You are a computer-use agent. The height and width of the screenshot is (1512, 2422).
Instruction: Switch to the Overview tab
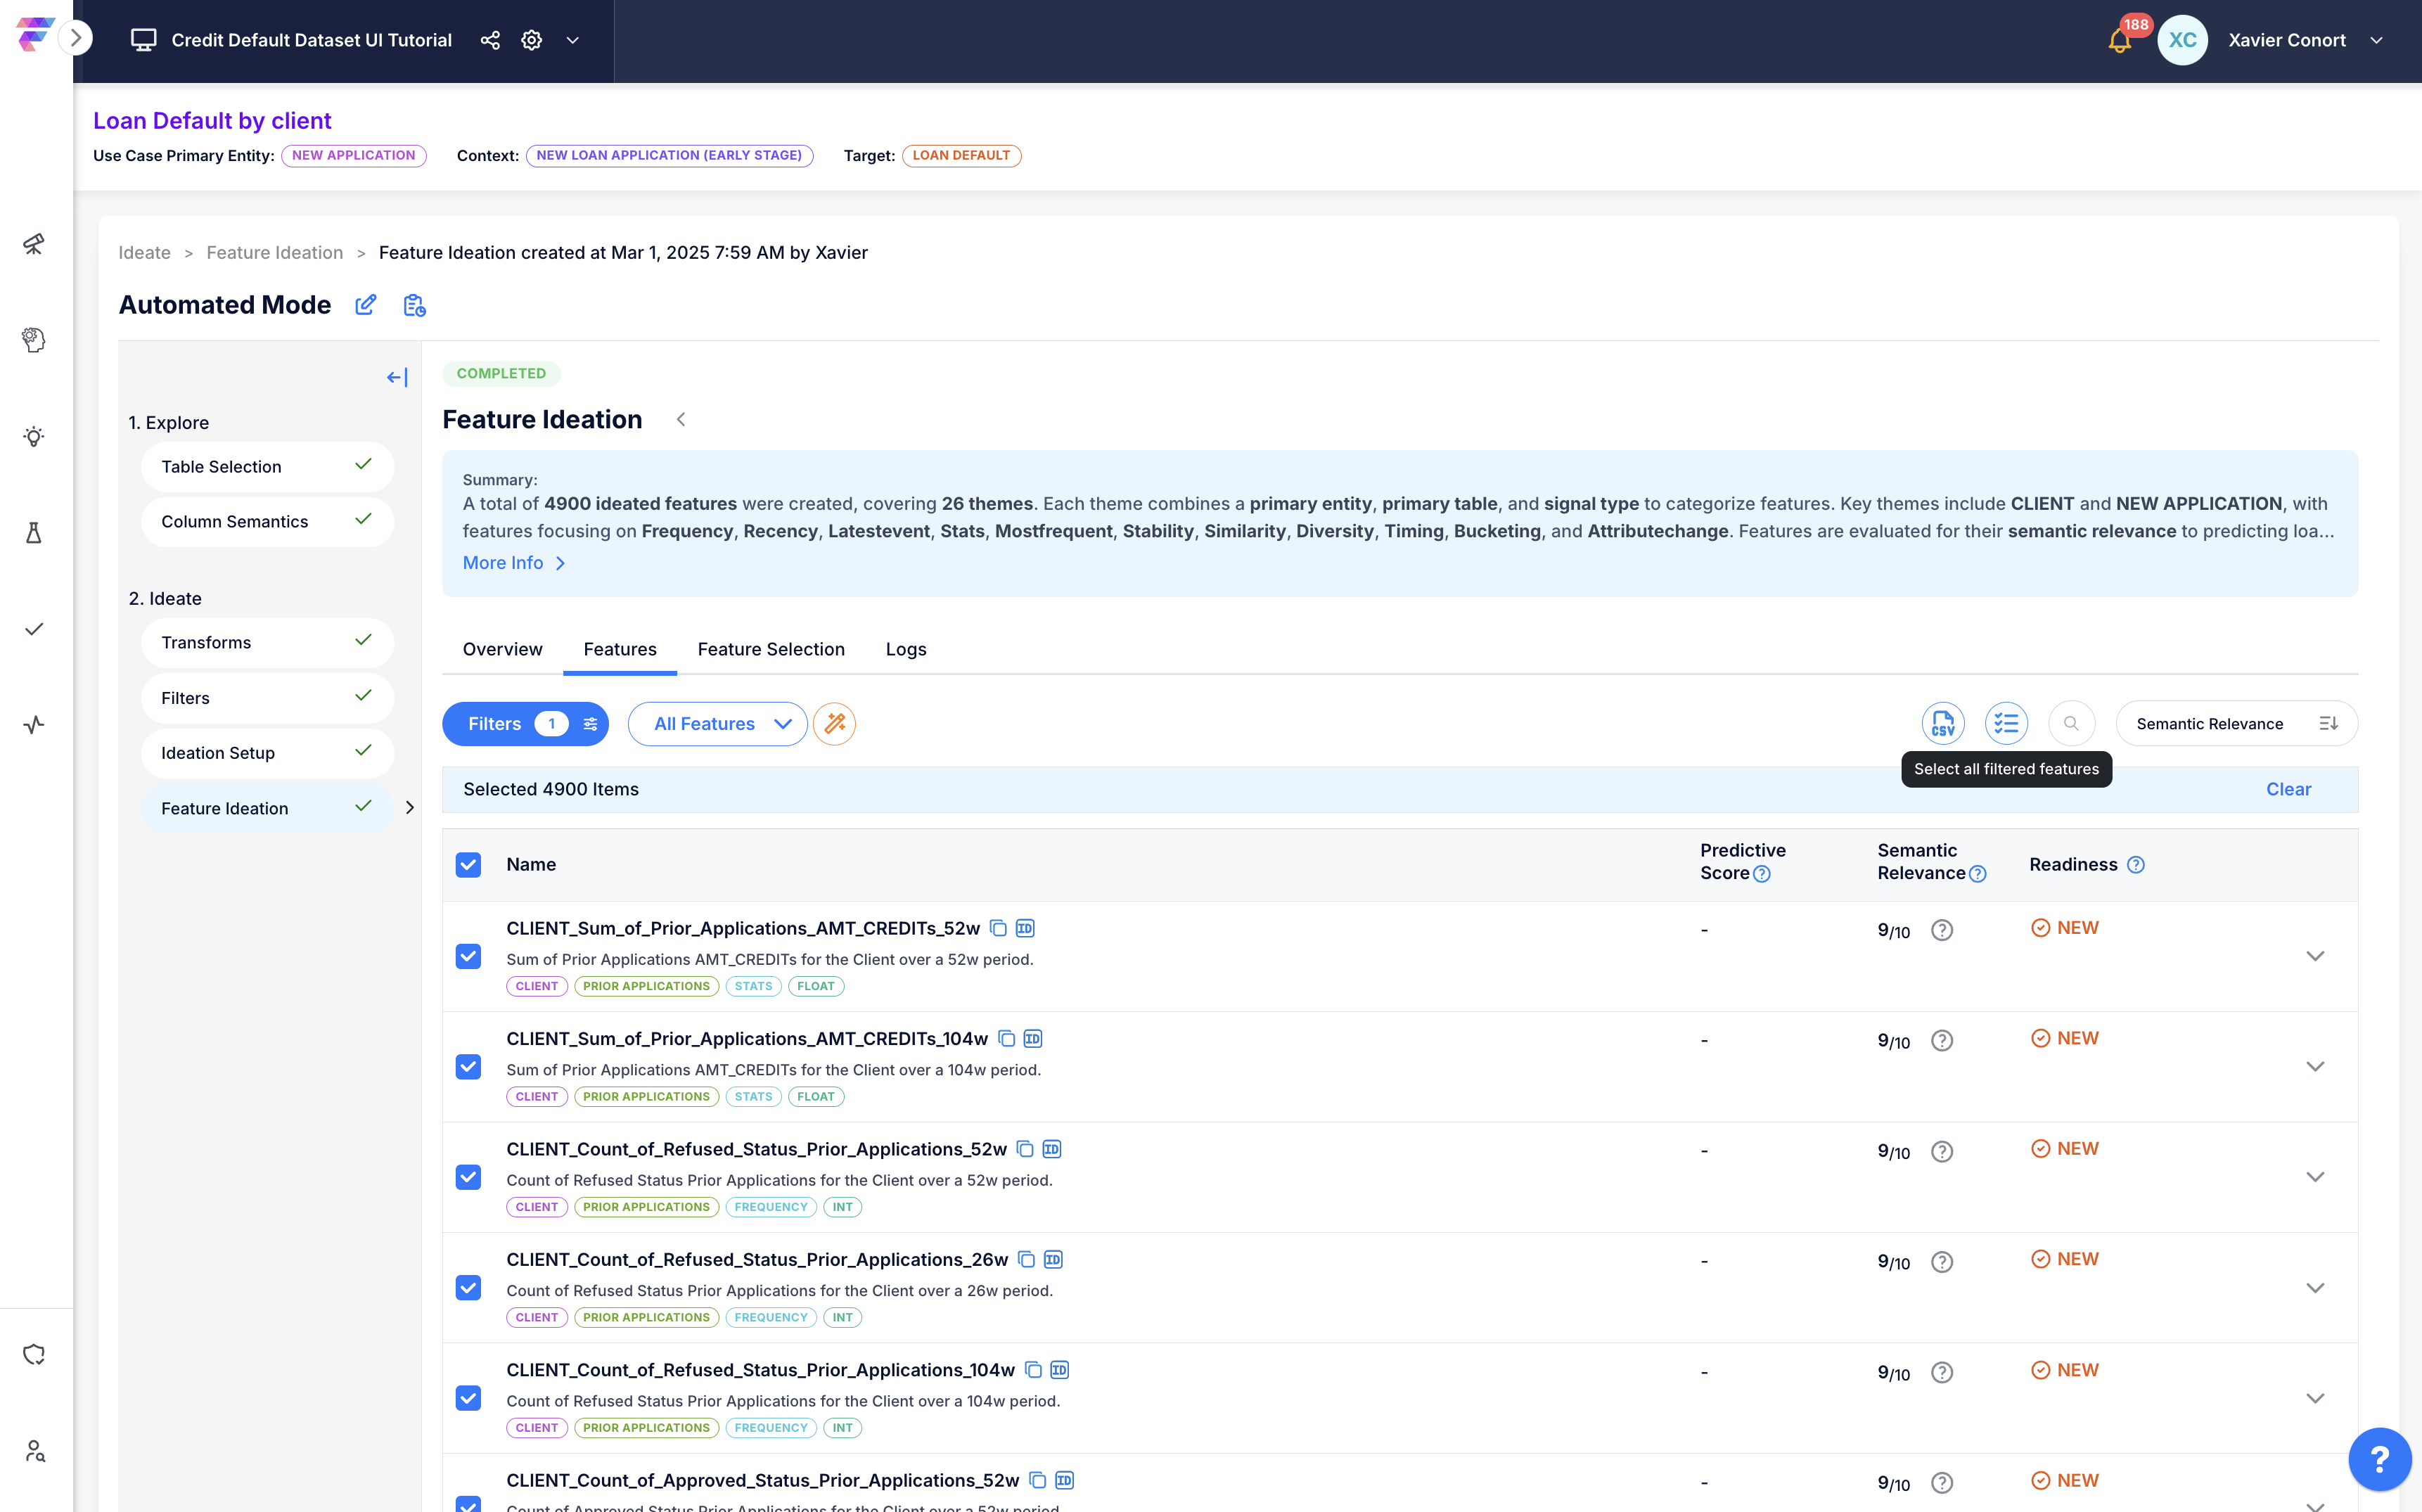click(x=502, y=649)
